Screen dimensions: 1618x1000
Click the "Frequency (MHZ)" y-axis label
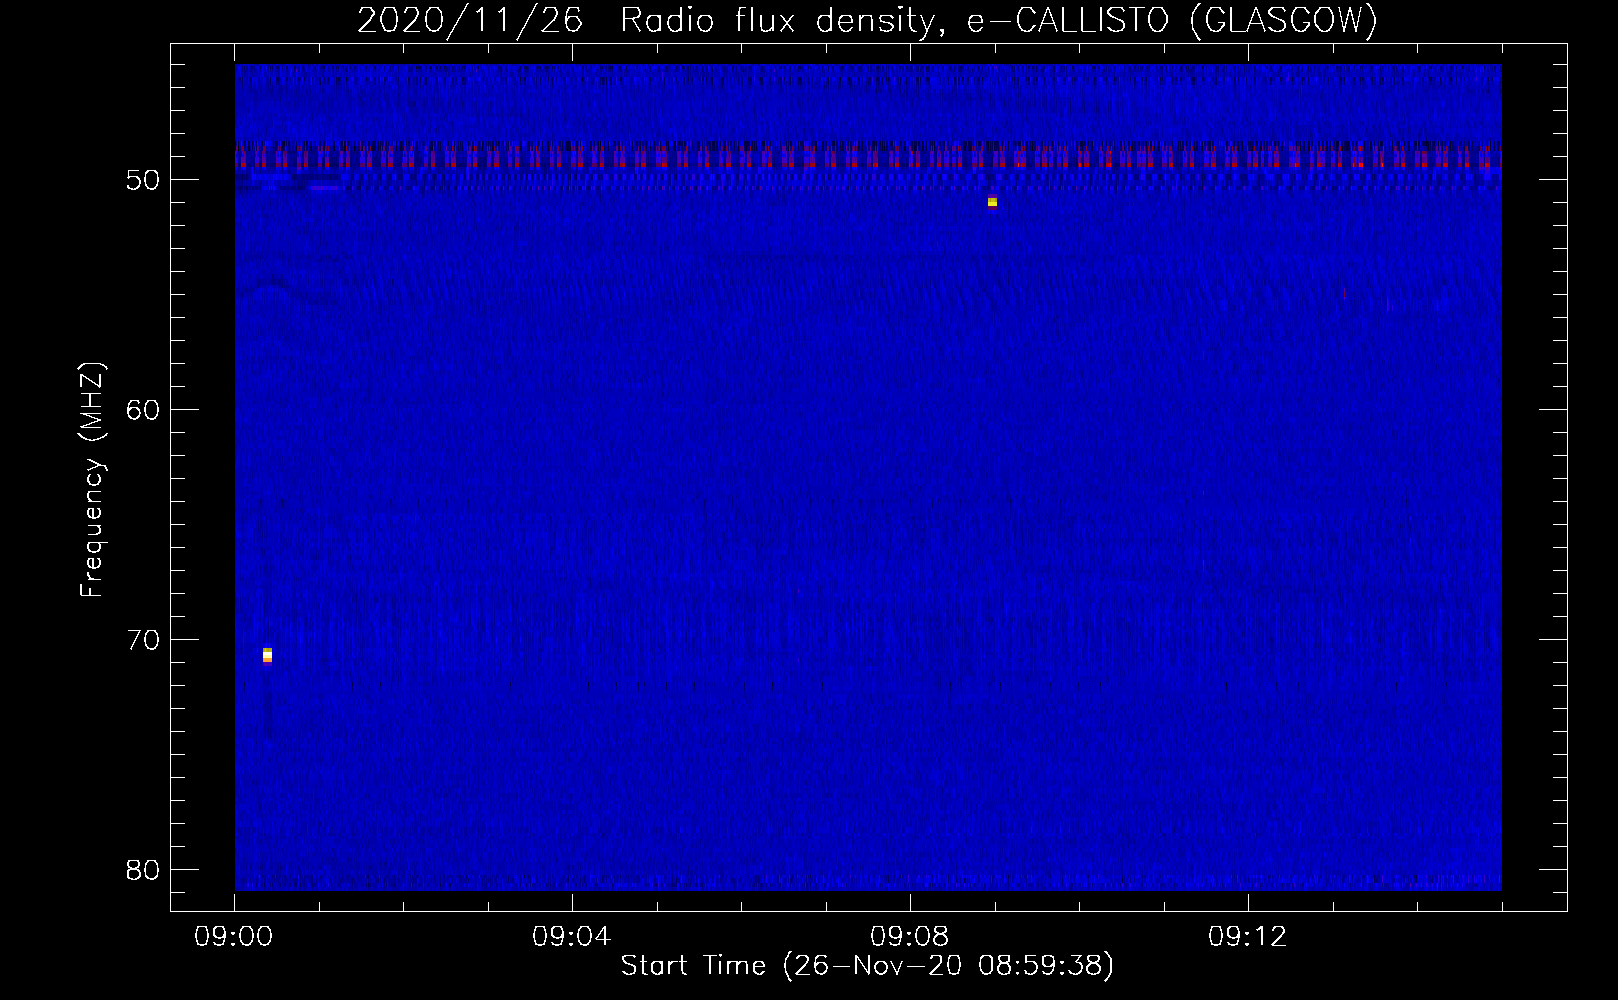[92, 480]
